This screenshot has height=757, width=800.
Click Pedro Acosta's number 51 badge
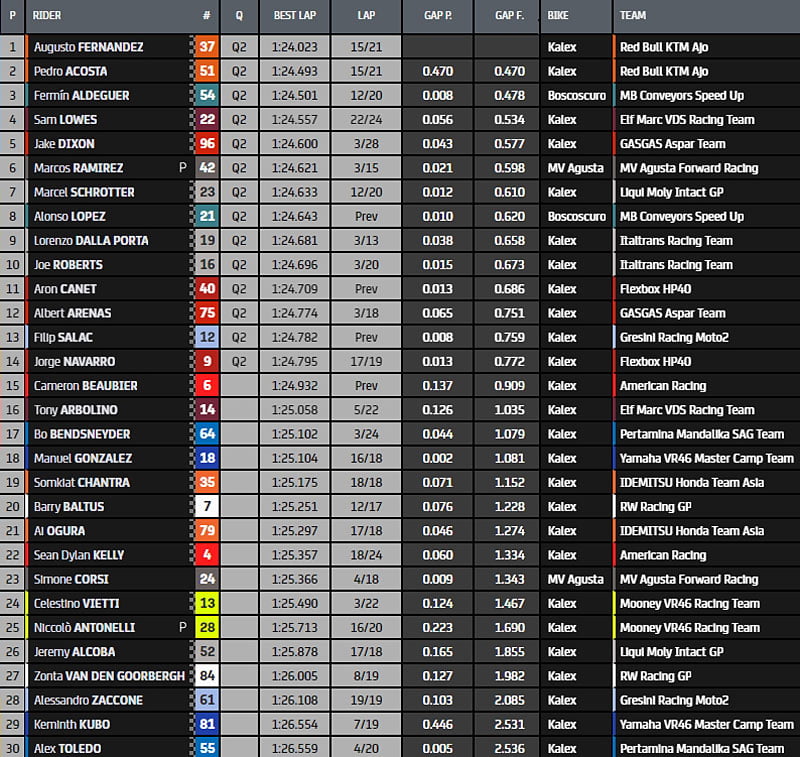[207, 71]
